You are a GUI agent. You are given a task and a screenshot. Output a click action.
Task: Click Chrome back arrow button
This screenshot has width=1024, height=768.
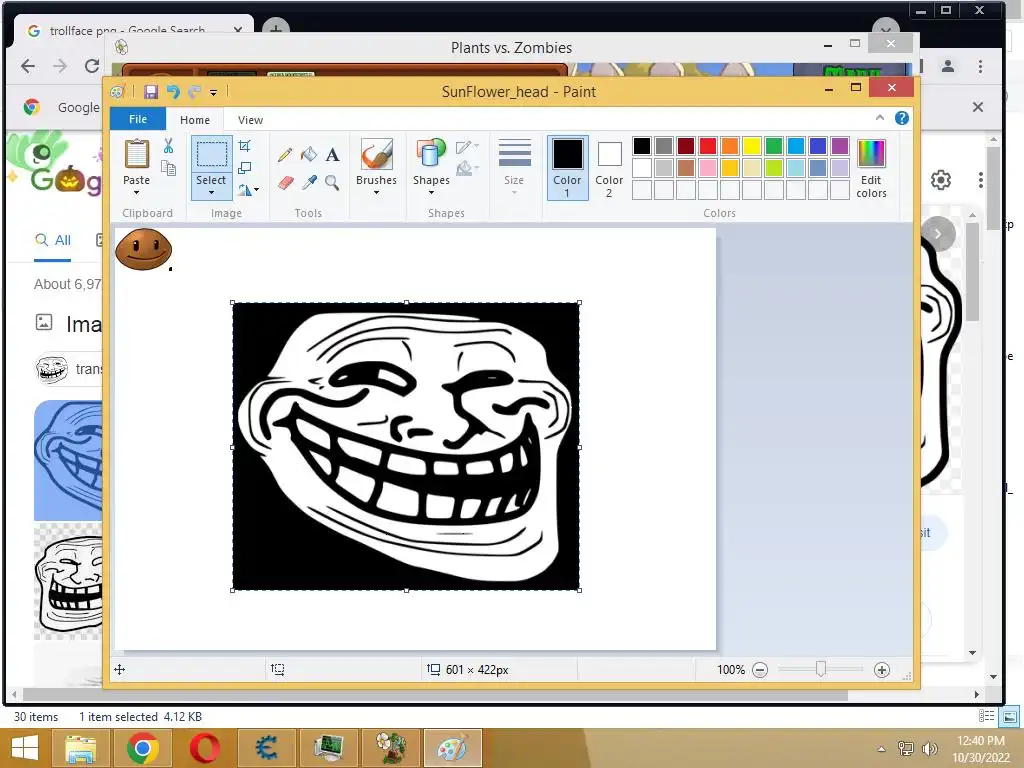[x=28, y=66]
